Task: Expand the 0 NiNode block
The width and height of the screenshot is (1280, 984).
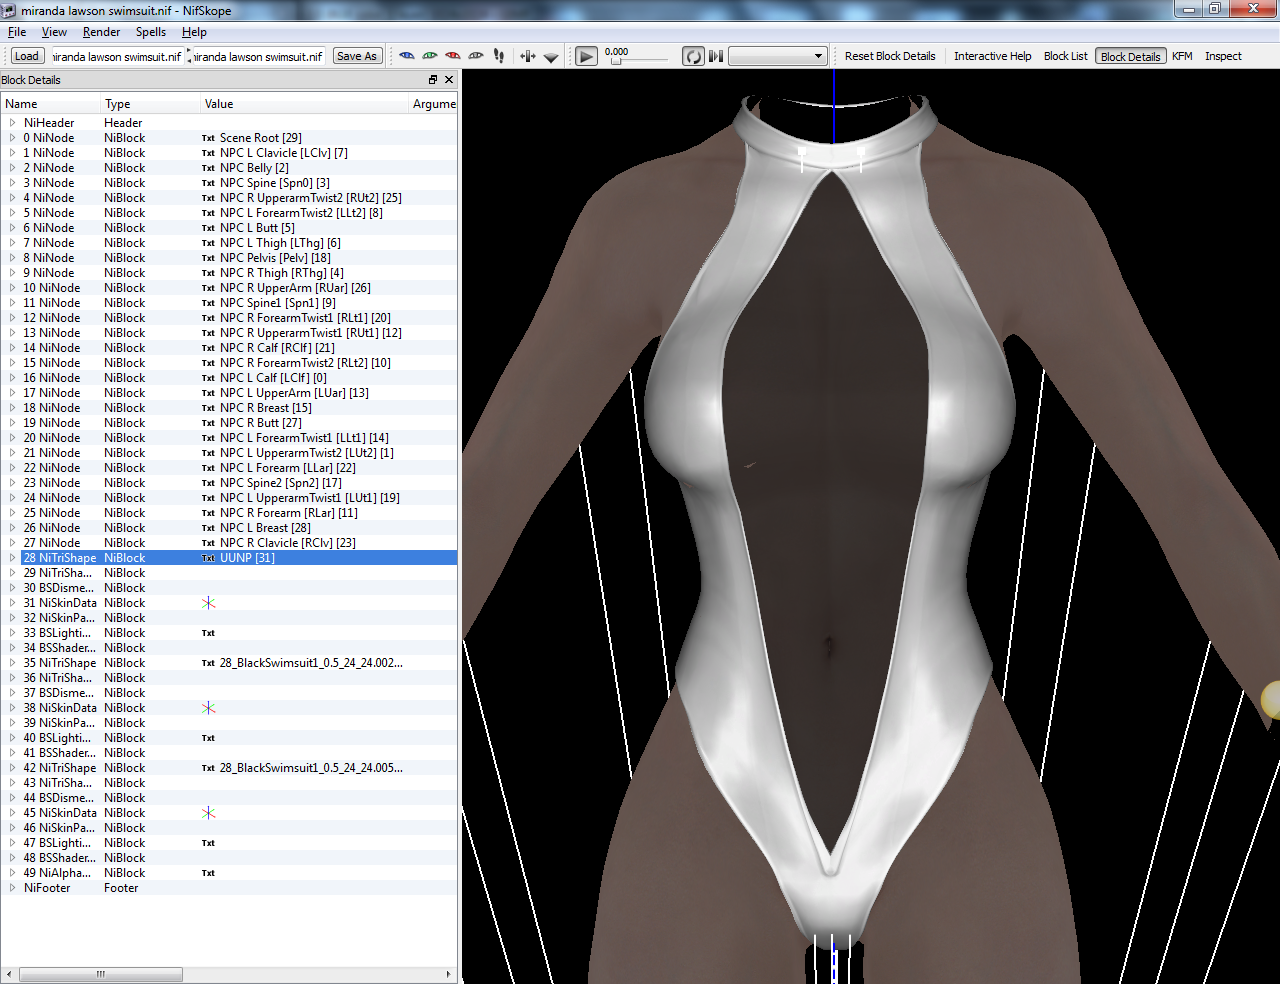Action: point(12,138)
